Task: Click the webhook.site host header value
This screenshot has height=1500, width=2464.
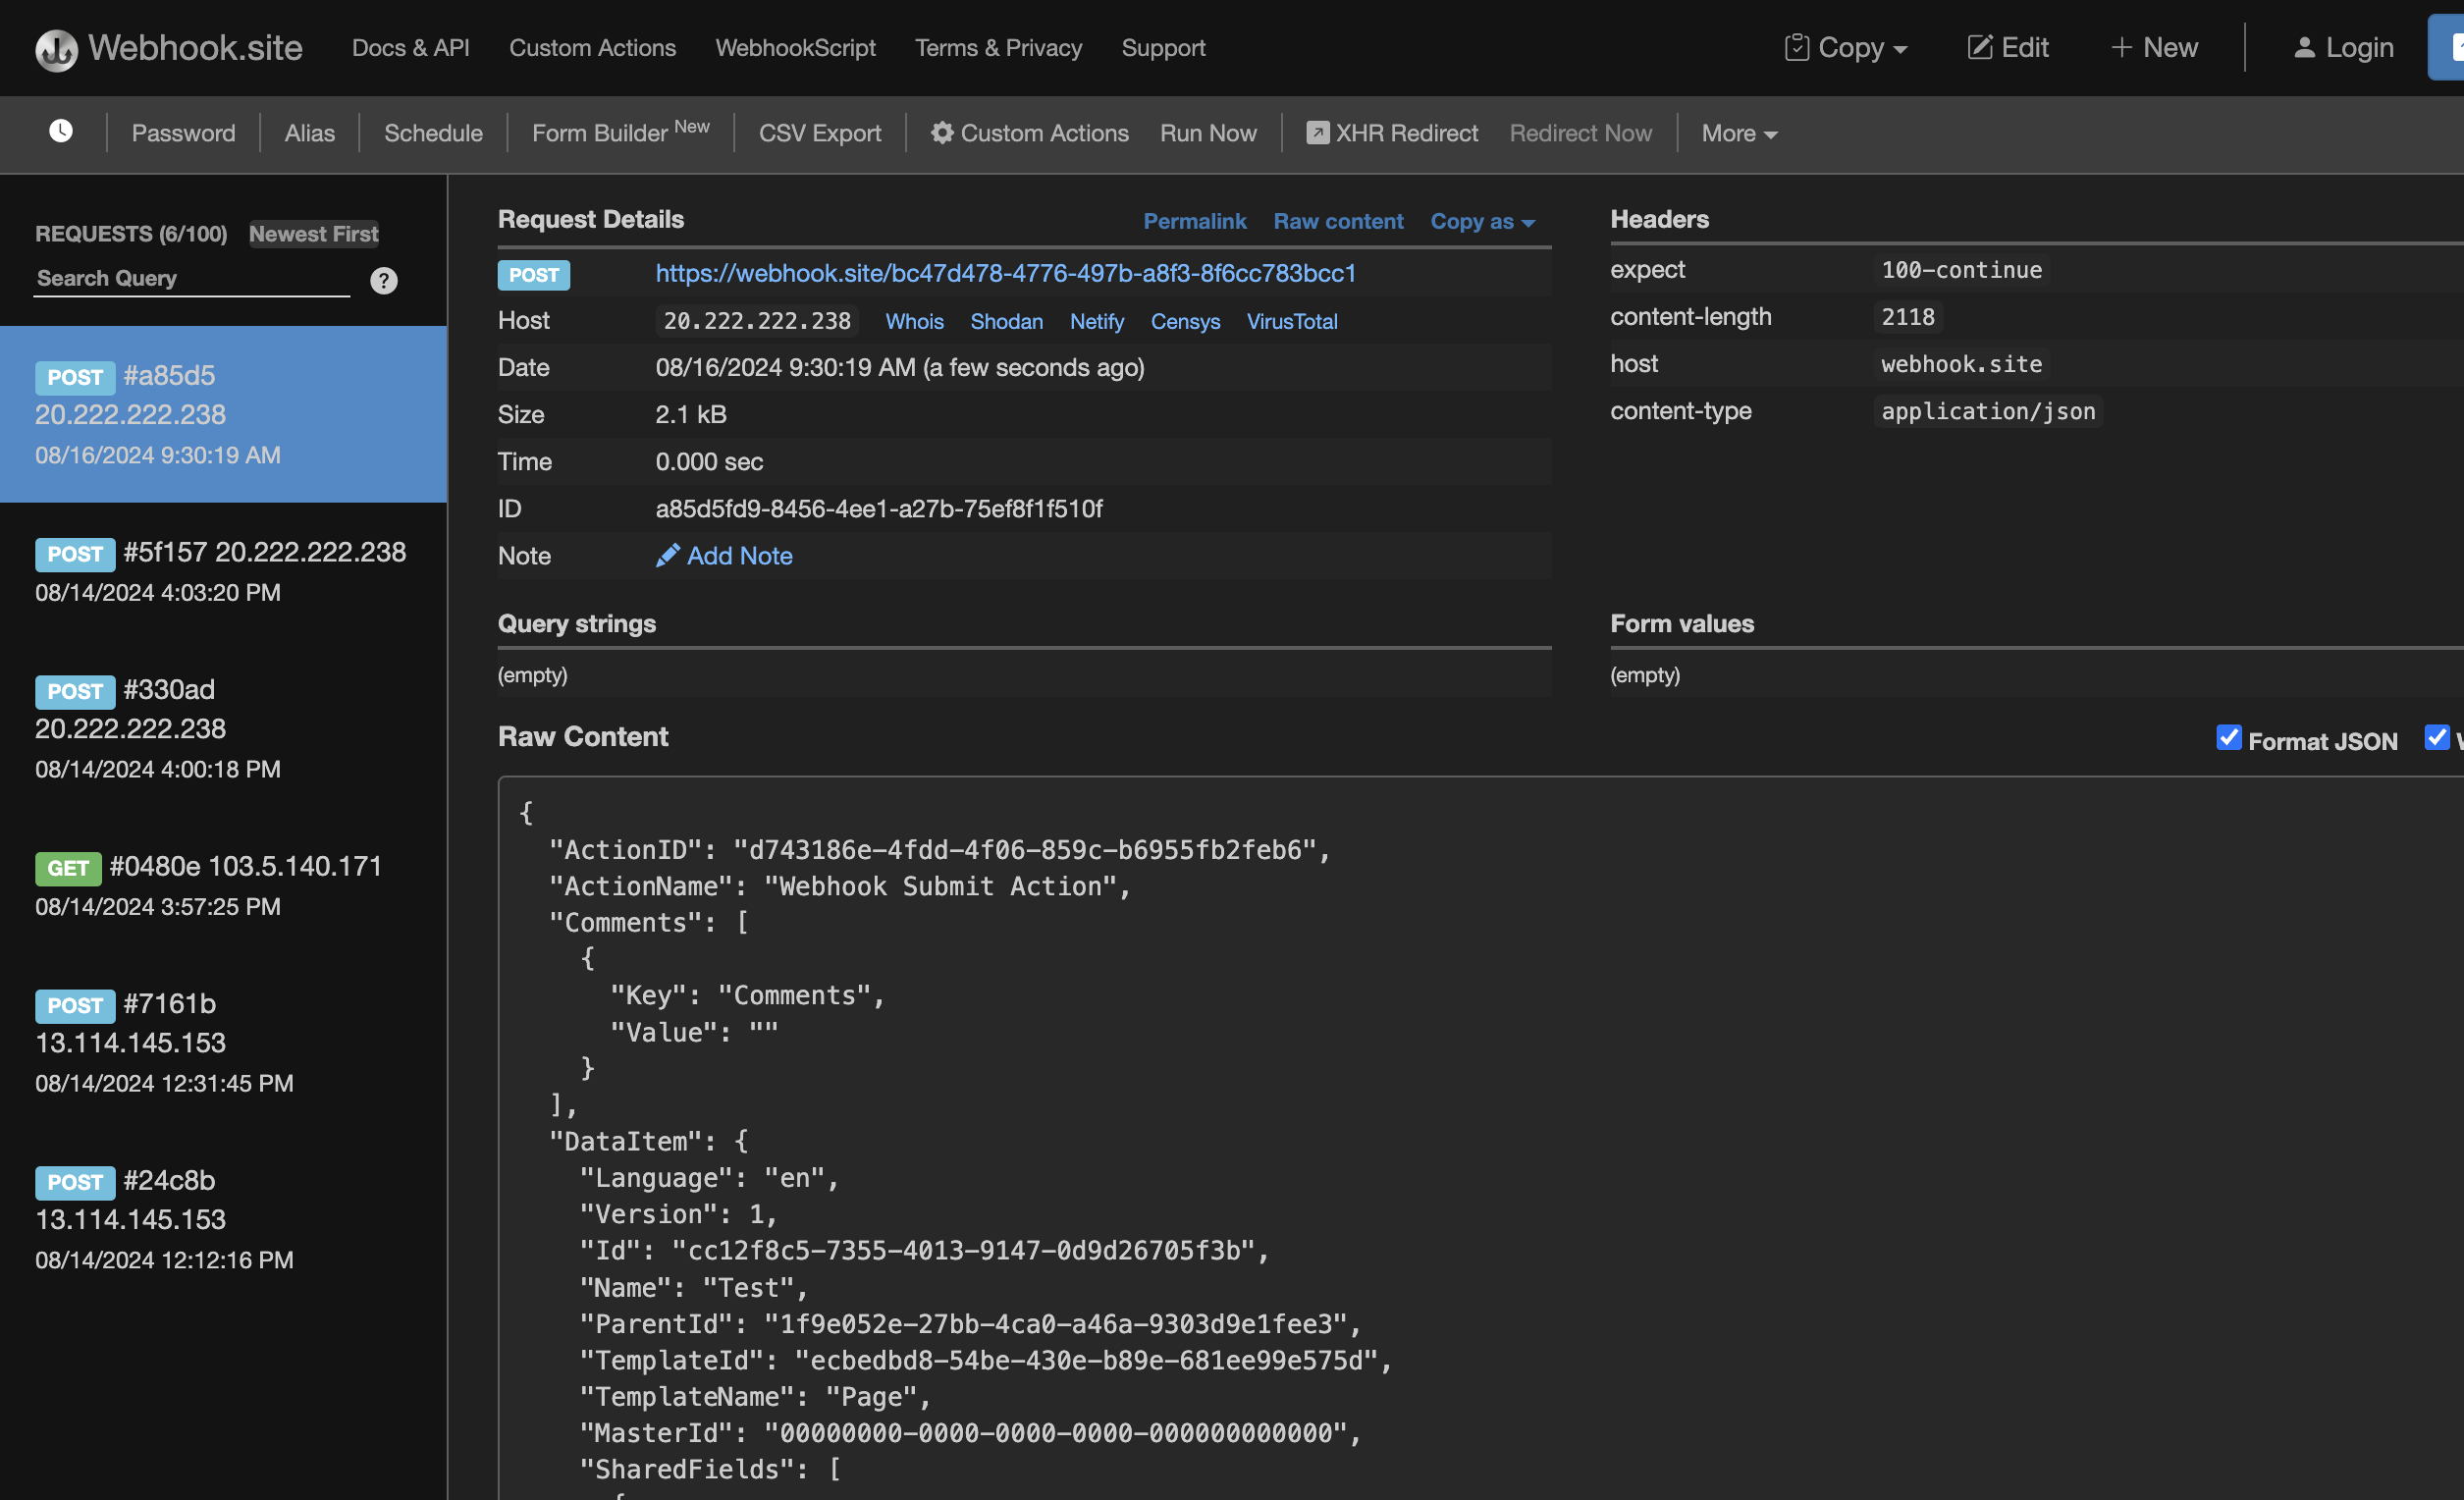Action: (1962, 364)
